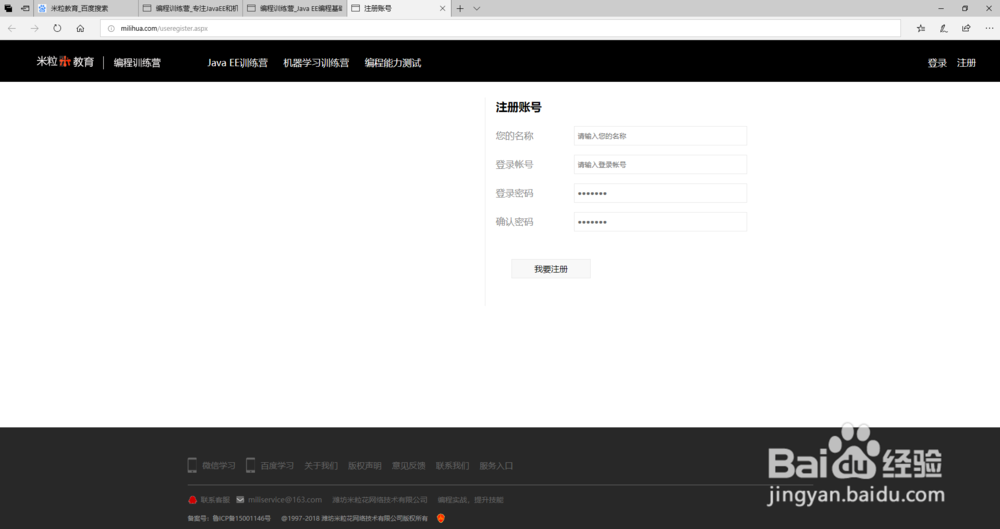Open 联系我们 in the footer
This screenshot has width=1000, height=529.
click(x=452, y=466)
